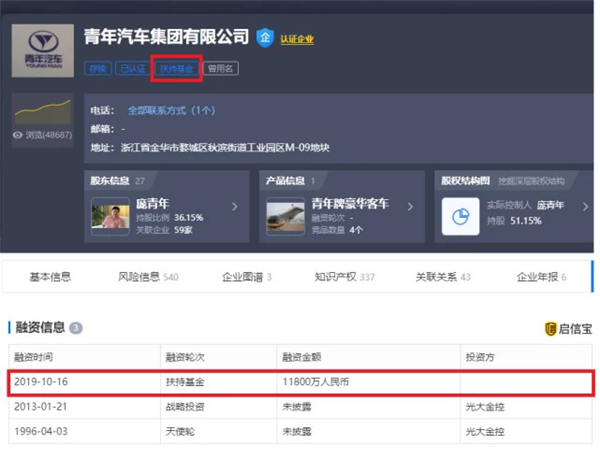Switch to 关联关系 tab
This screenshot has width=600, height=459.
pos(443,277)
